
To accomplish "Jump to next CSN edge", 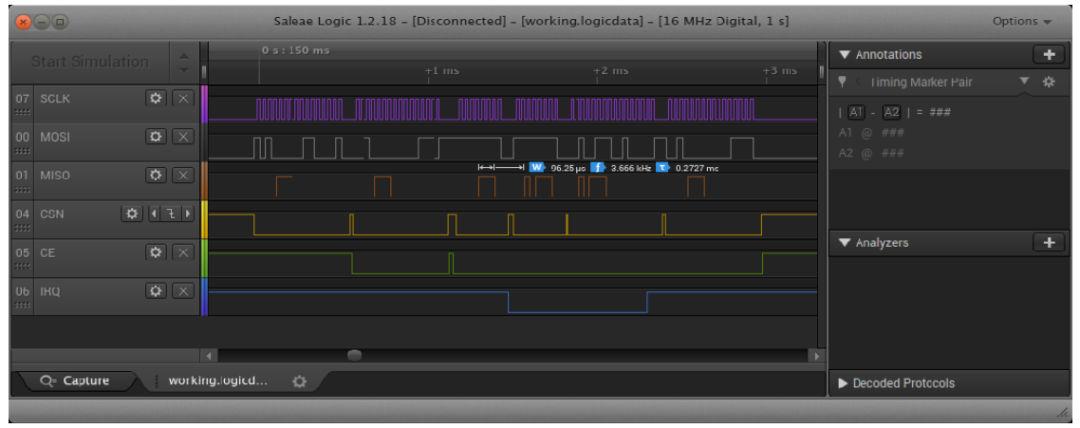I will tap(187, 214).
